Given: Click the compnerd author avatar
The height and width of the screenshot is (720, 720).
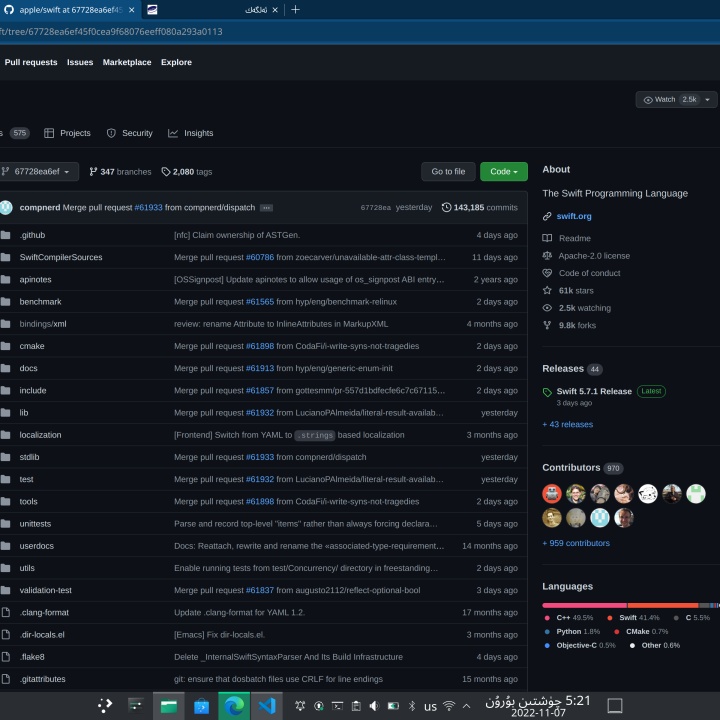Looking at the screenshot, I should click(x=6, y=208).
